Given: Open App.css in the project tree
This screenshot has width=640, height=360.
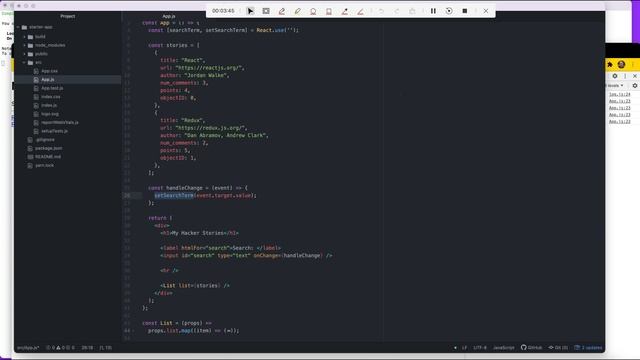Looking at the screenshot, I should pyautogui.click(x=49, y=71).
